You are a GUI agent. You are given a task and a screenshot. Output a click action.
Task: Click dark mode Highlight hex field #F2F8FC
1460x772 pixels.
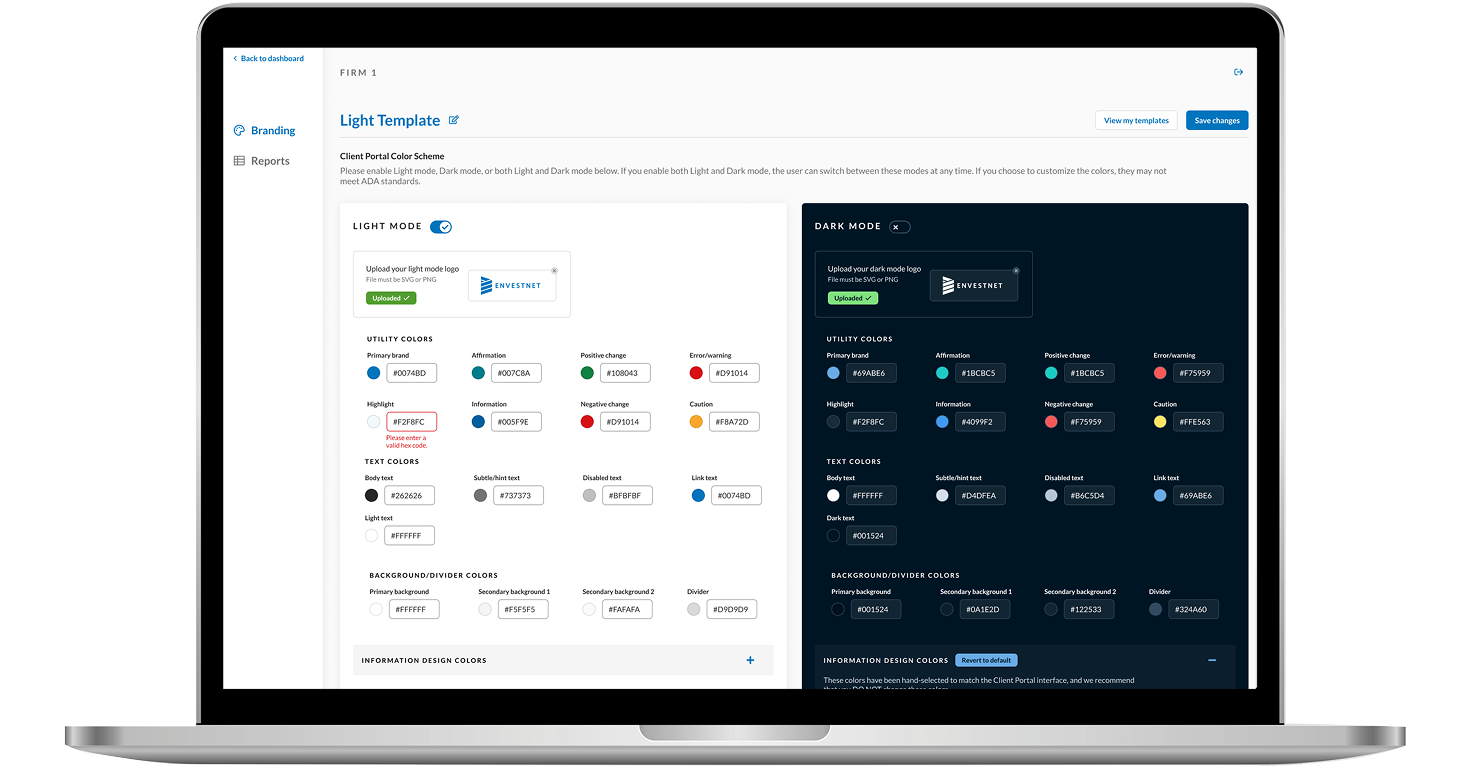tap(872, 422)
